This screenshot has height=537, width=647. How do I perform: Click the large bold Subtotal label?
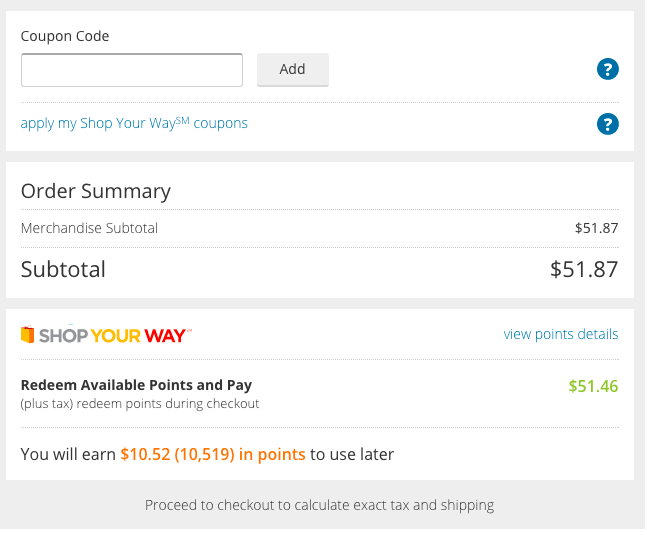tap(63, 269)
